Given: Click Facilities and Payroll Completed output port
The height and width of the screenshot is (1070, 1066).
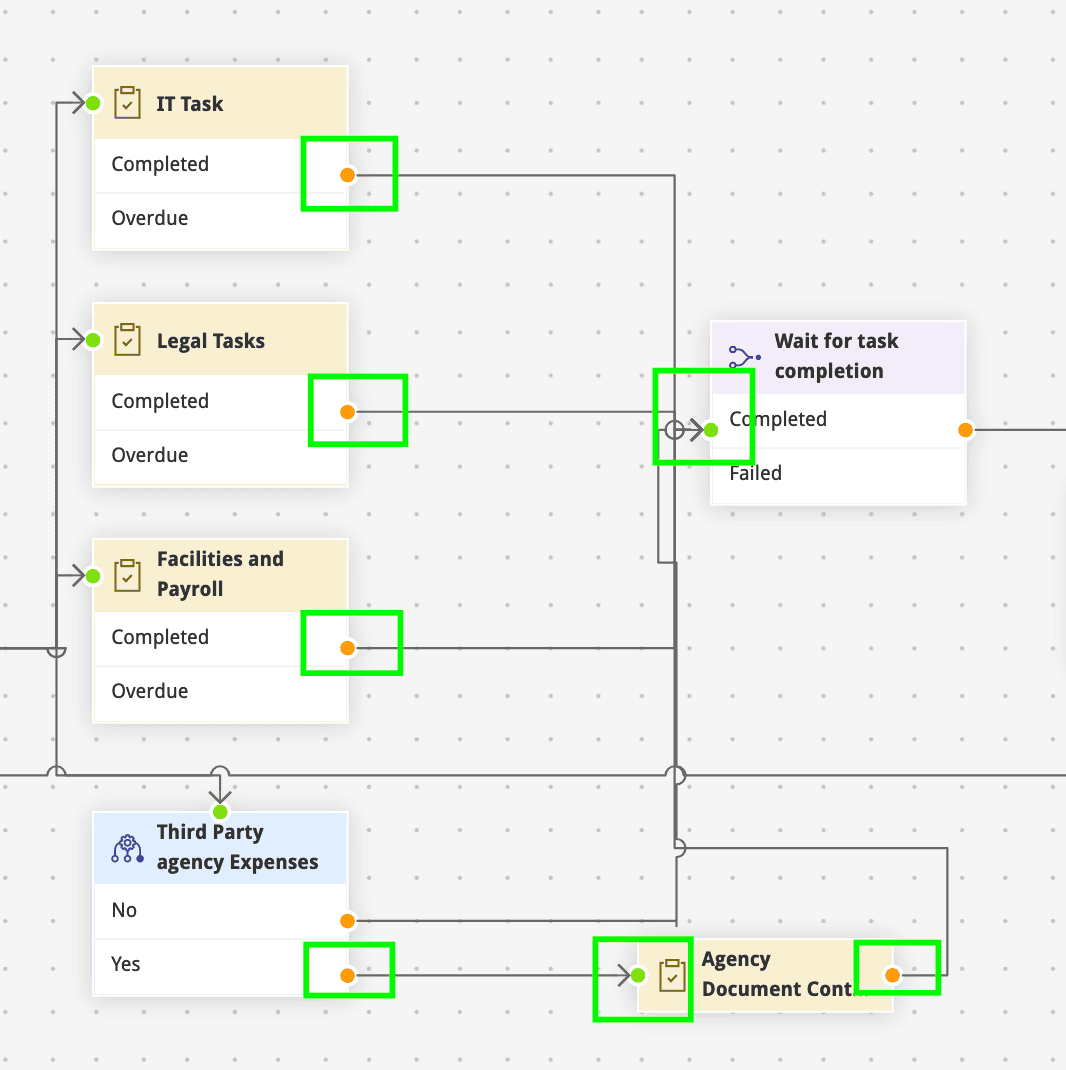Looking at the screenshot, I should [x=347, y=648].
